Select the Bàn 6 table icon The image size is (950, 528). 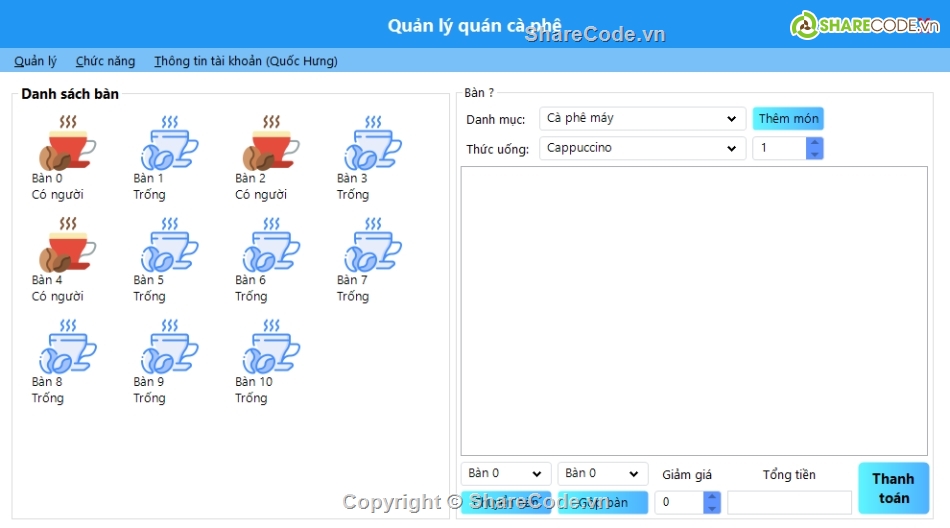click(x=269, y=245)
